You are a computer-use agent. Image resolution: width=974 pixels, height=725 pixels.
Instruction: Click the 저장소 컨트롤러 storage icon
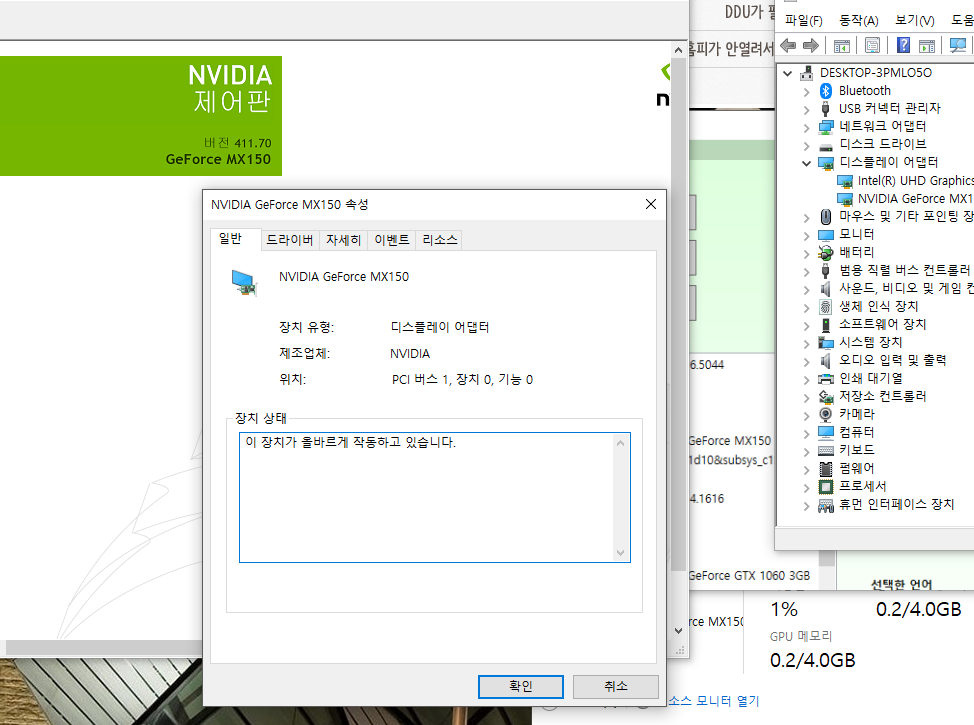click(x=826, y=396)
